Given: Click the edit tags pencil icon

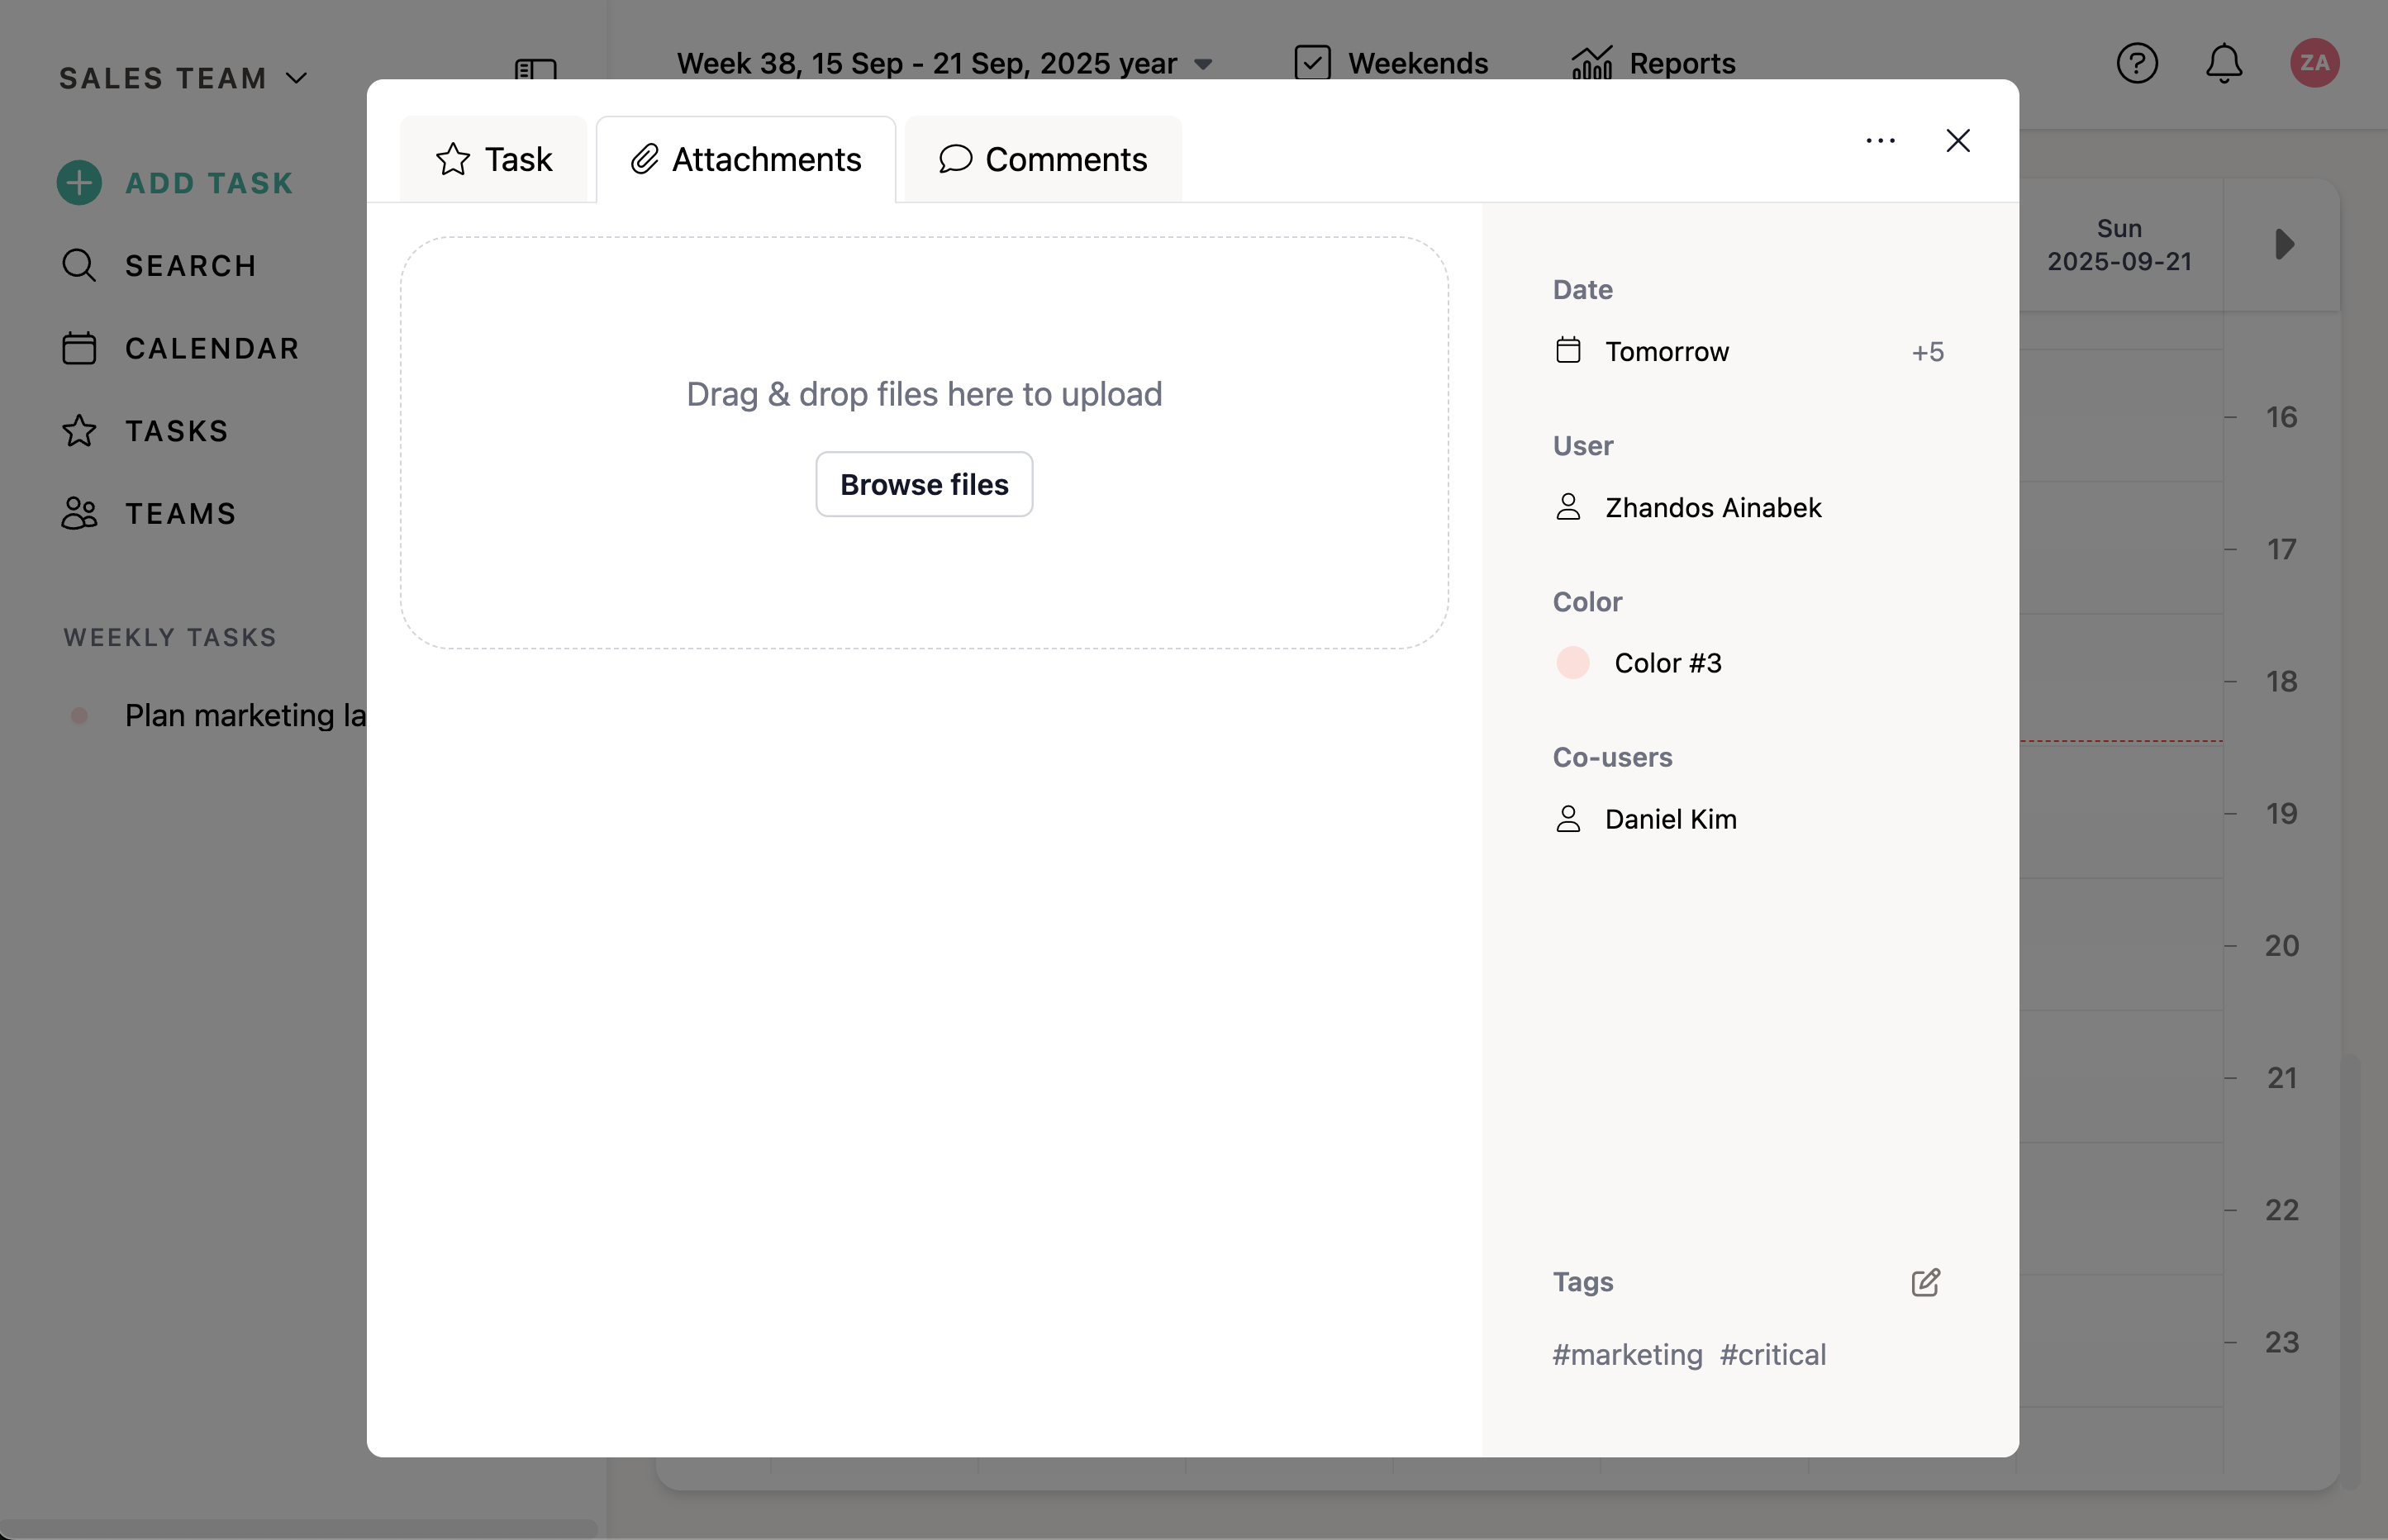Looking at the screenshot, I should tap(1925, 1282).
